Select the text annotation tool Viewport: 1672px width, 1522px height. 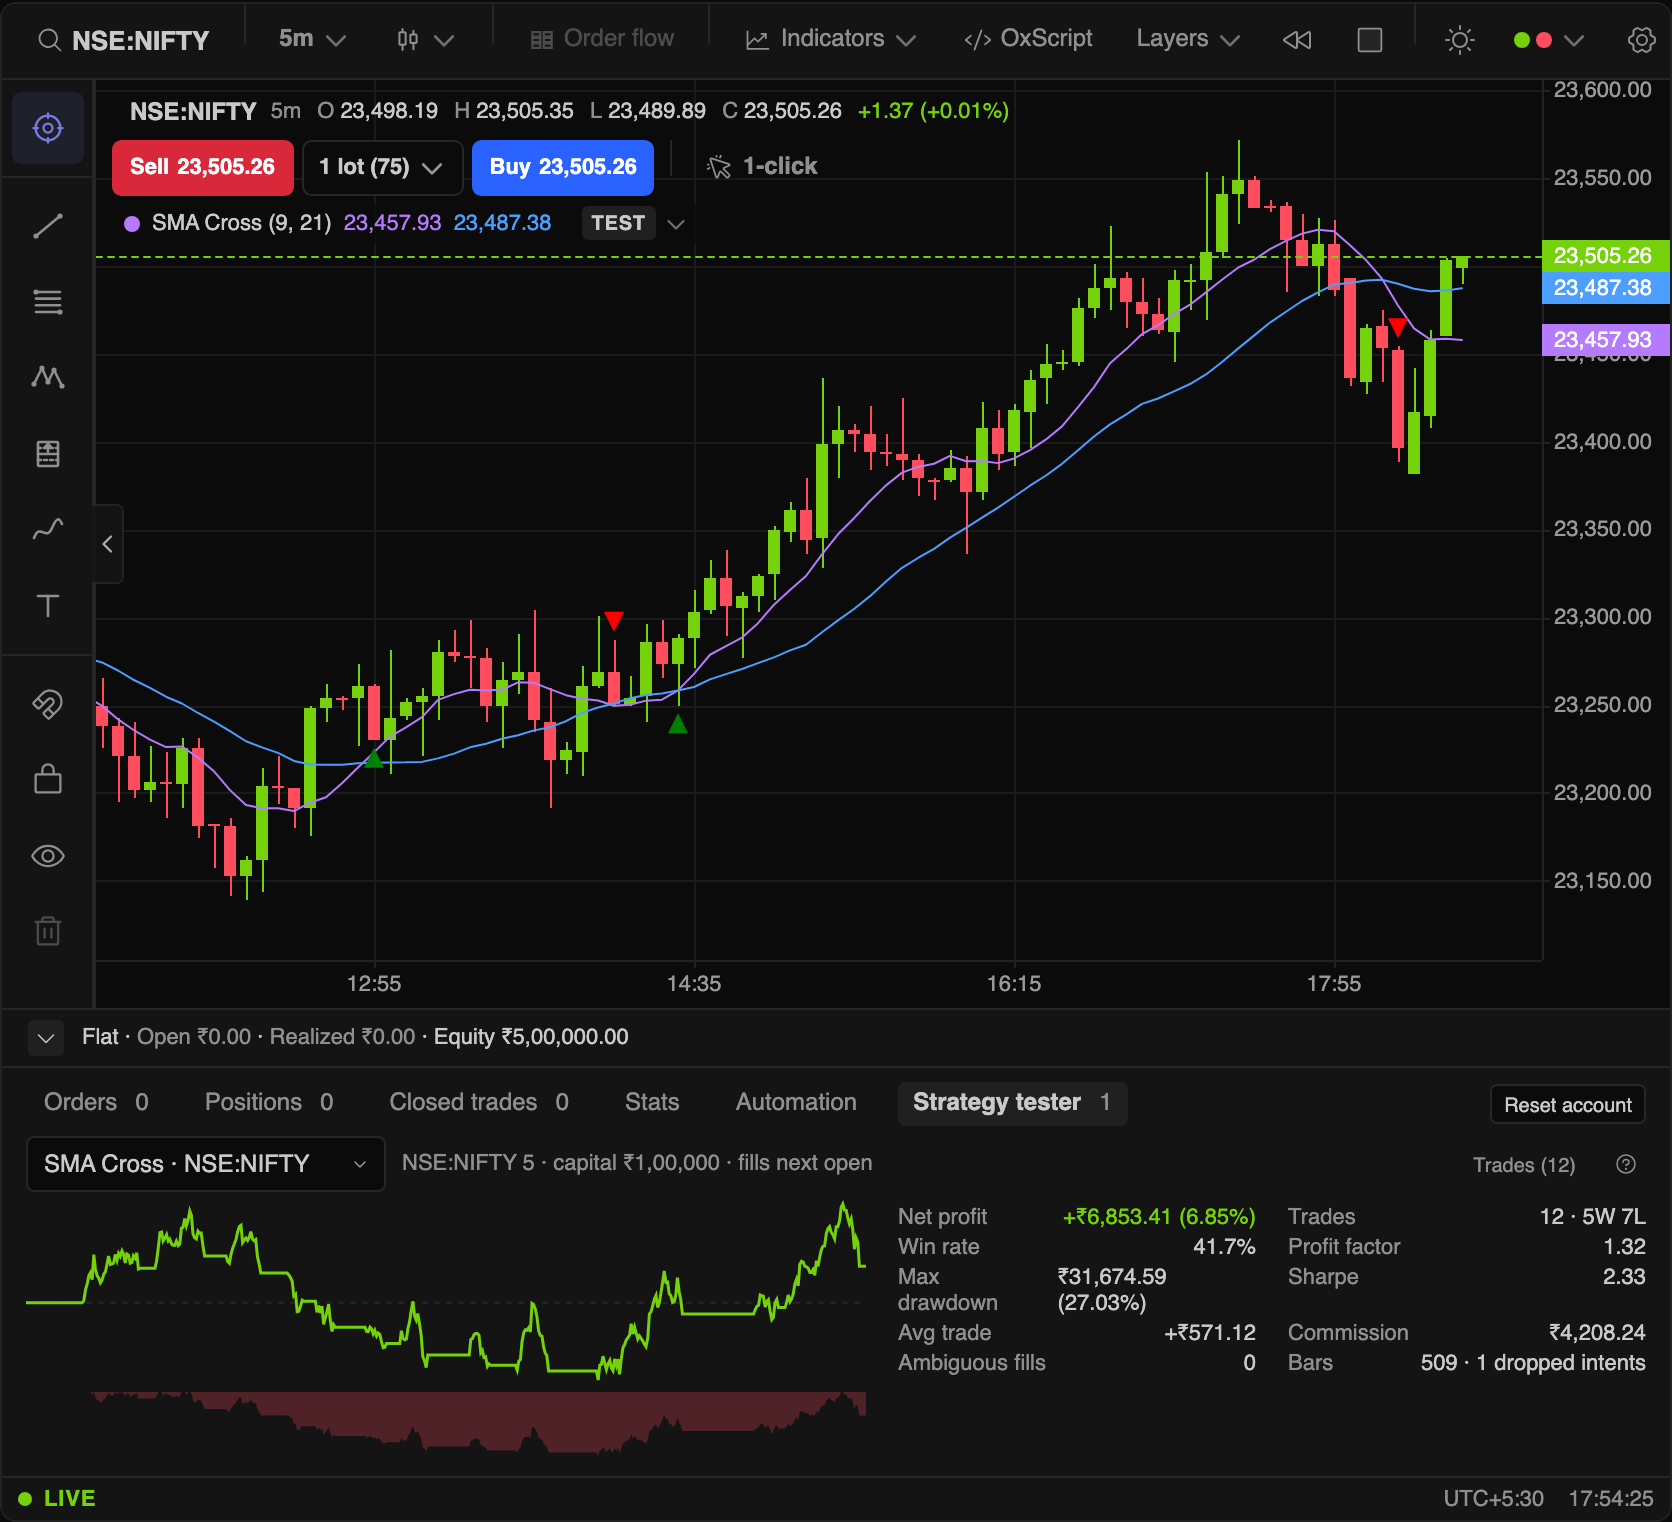[x=48, y=606]
